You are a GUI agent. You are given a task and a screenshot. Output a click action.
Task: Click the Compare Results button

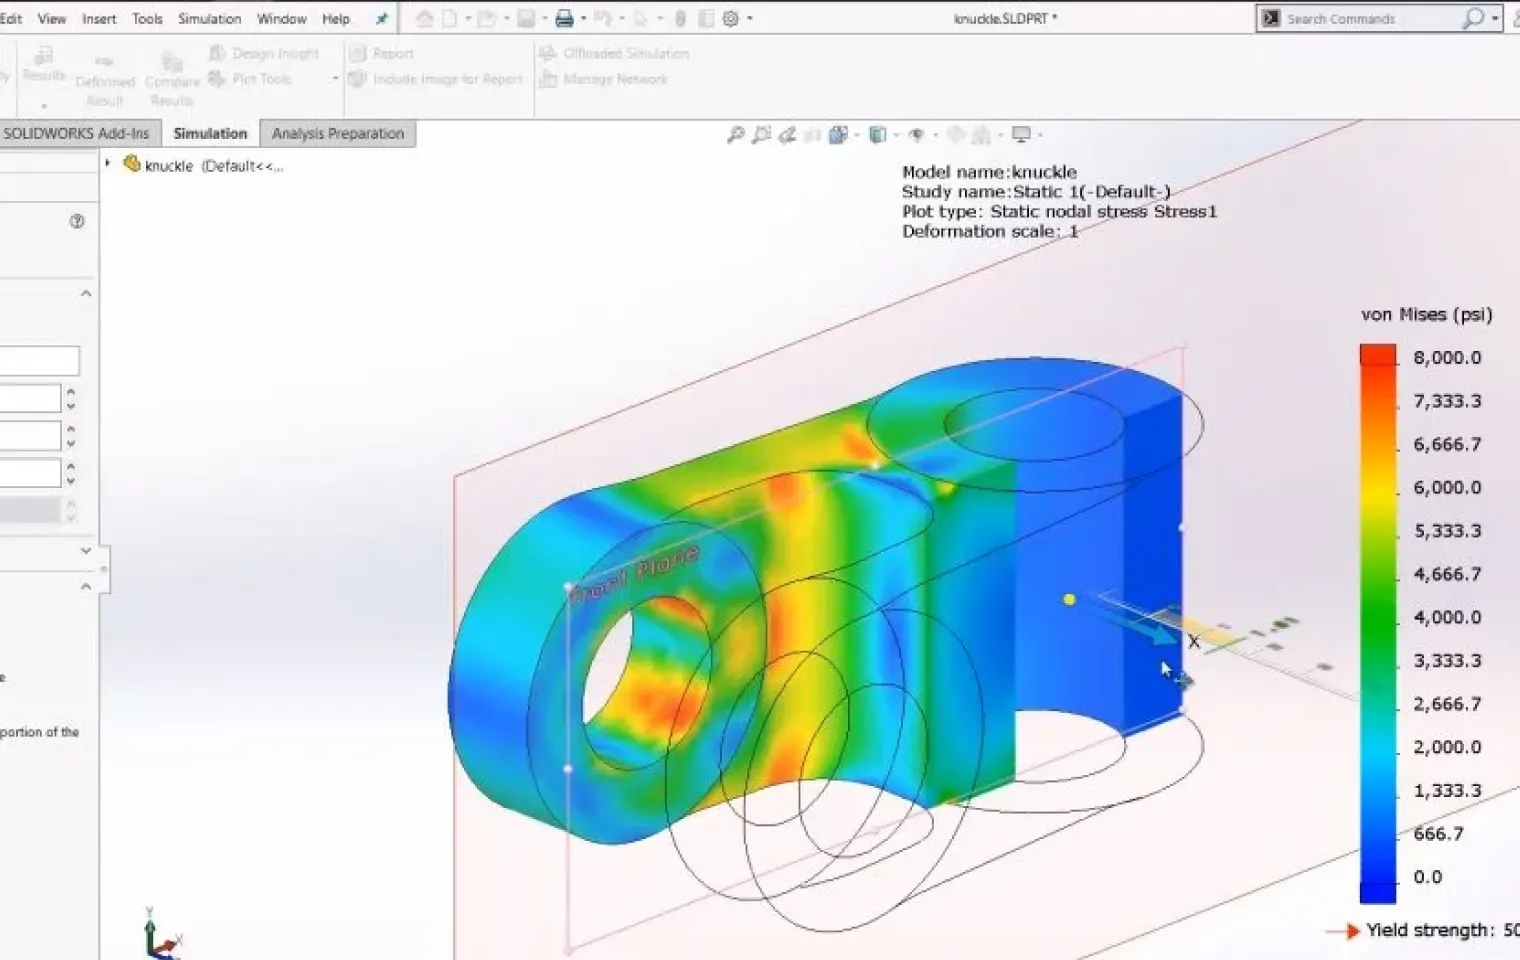coord(172,82)
